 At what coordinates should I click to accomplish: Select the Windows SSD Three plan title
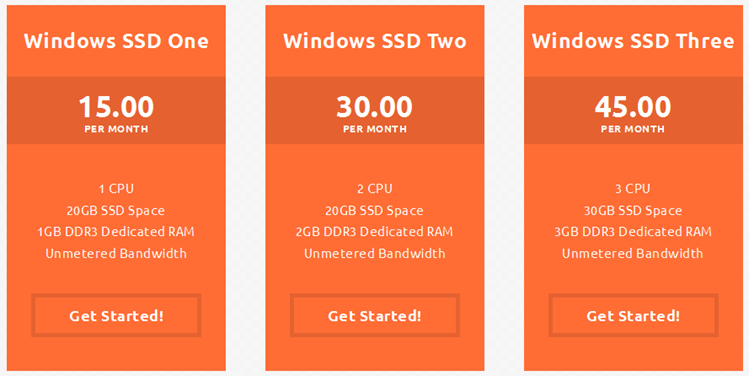pos(633,41)
